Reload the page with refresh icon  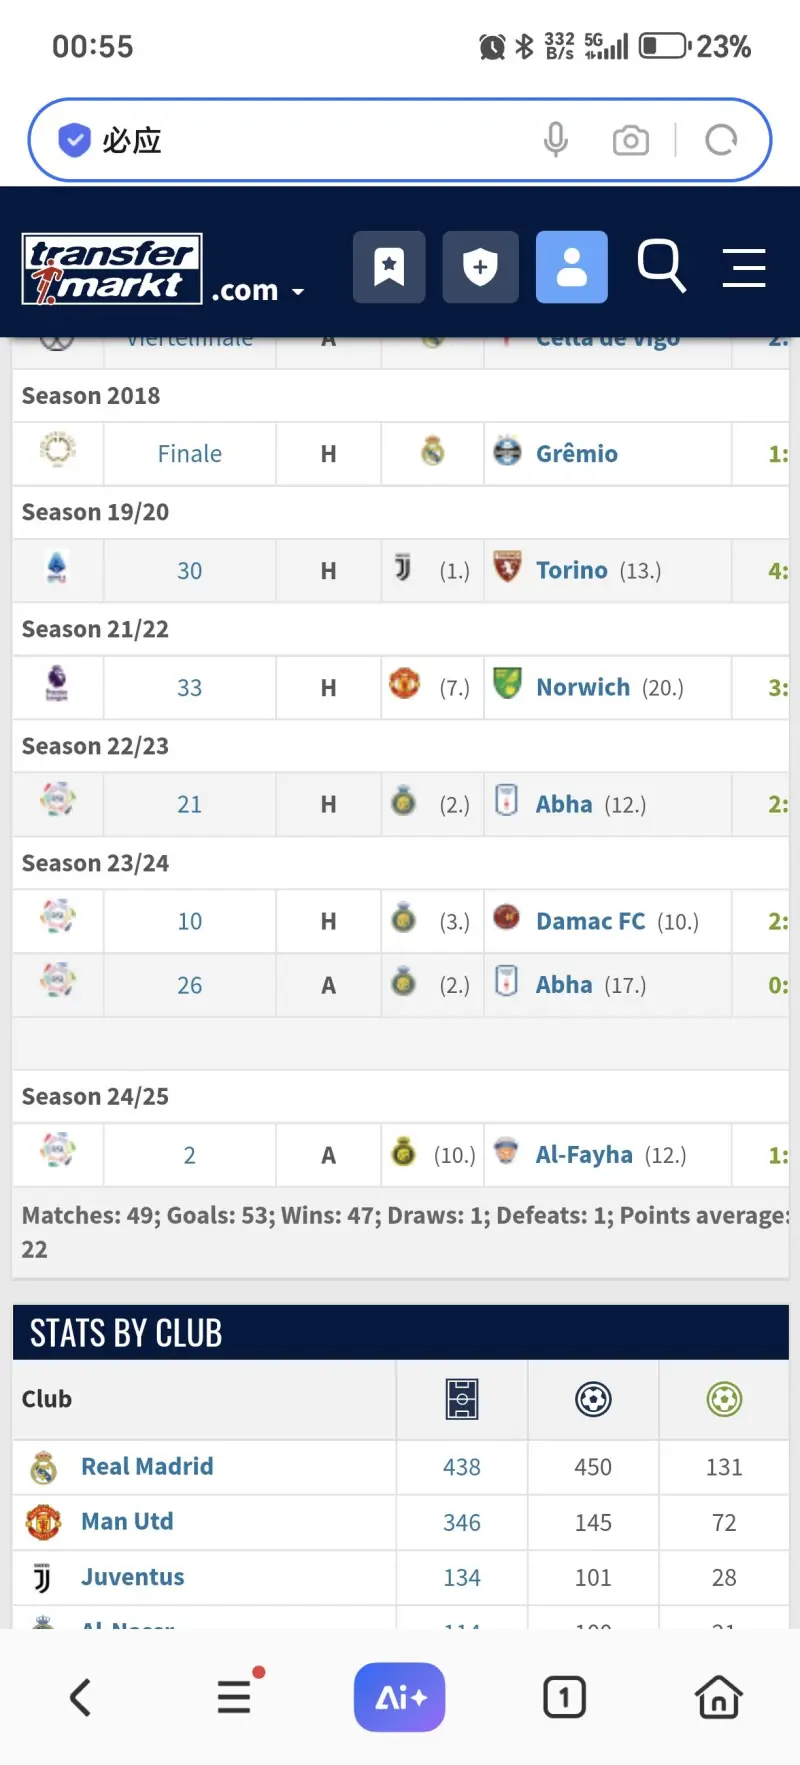point(721,140)
